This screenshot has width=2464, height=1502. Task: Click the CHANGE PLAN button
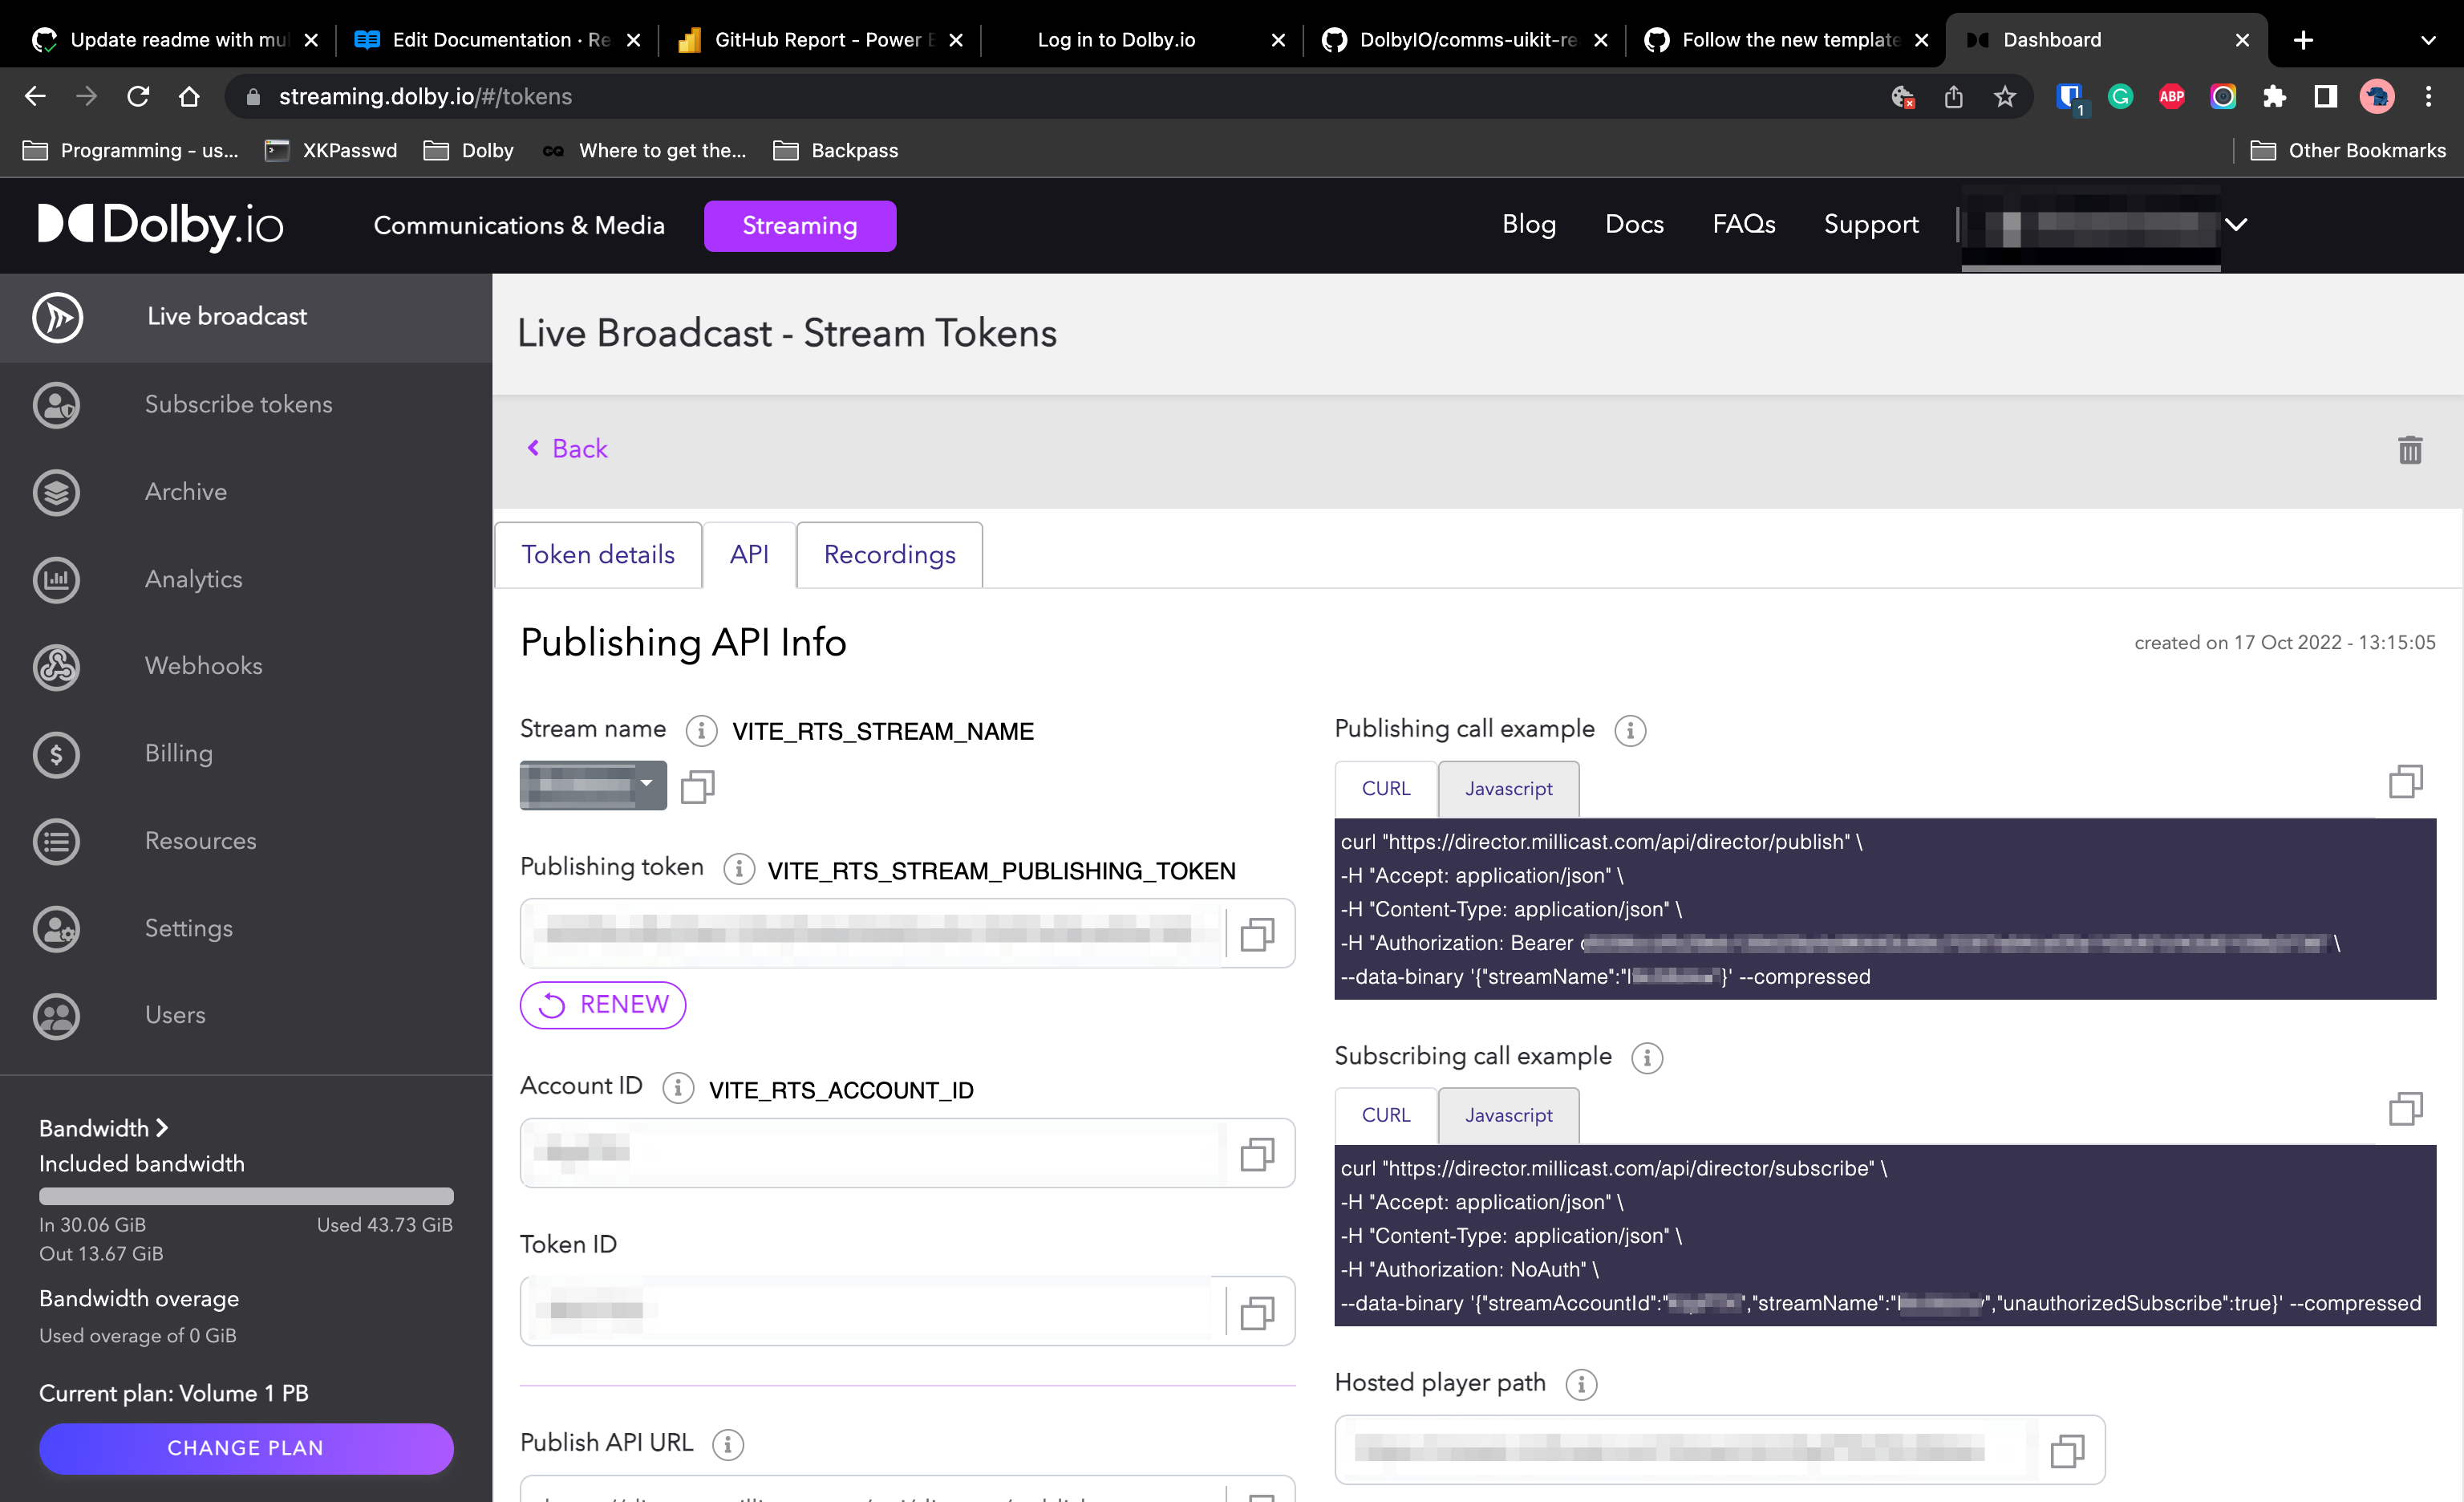coord(246,1448)
